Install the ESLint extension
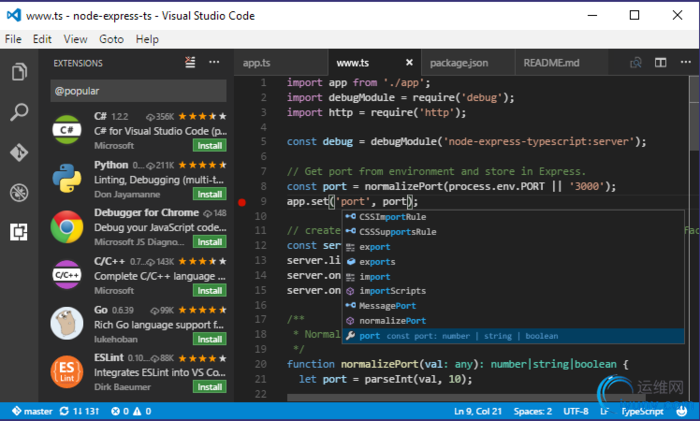This screenshot has height=421, width=700. tap(209, 387)
